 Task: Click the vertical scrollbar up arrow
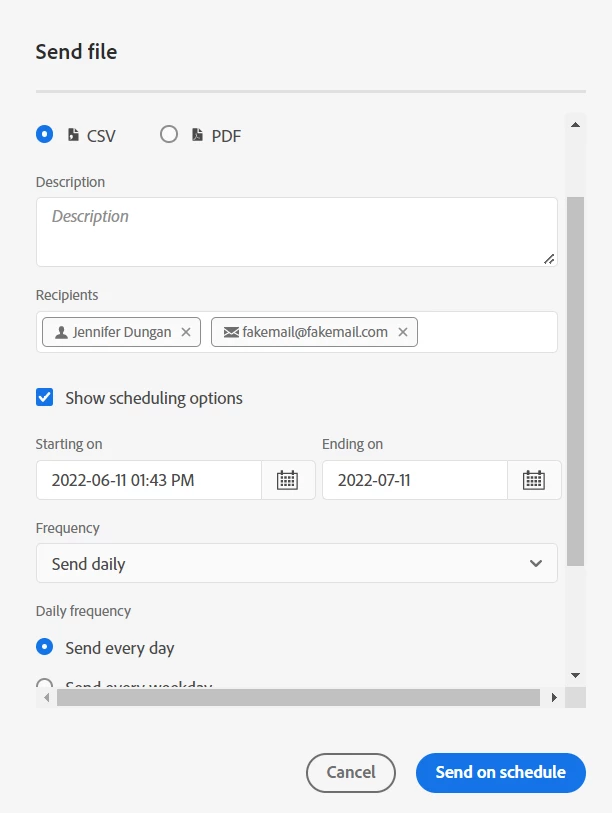(x=575, y=124)
